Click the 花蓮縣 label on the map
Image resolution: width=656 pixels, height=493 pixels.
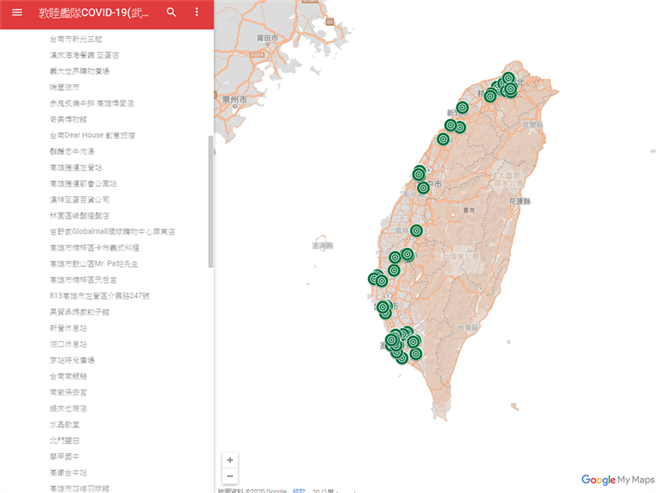click(520, 201)
